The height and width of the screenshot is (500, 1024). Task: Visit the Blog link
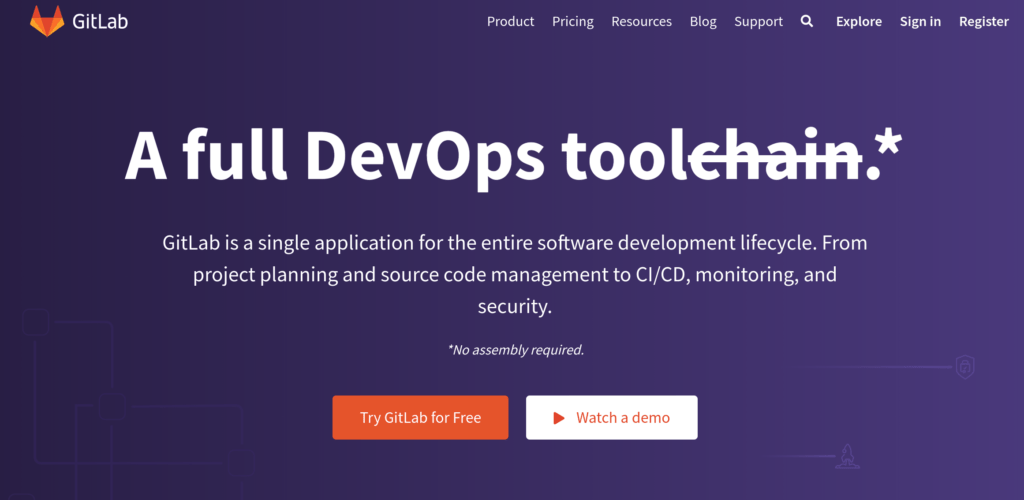703,22
